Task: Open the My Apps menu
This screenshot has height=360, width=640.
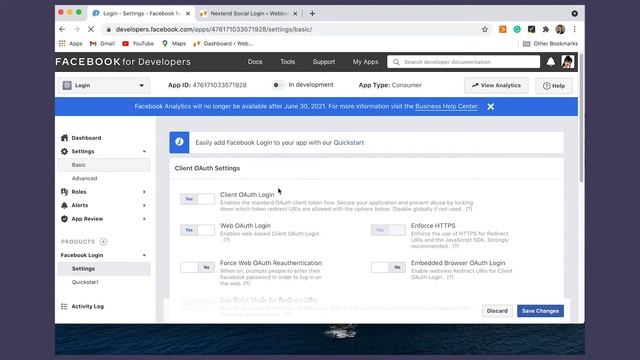Action: coord(365,62)
